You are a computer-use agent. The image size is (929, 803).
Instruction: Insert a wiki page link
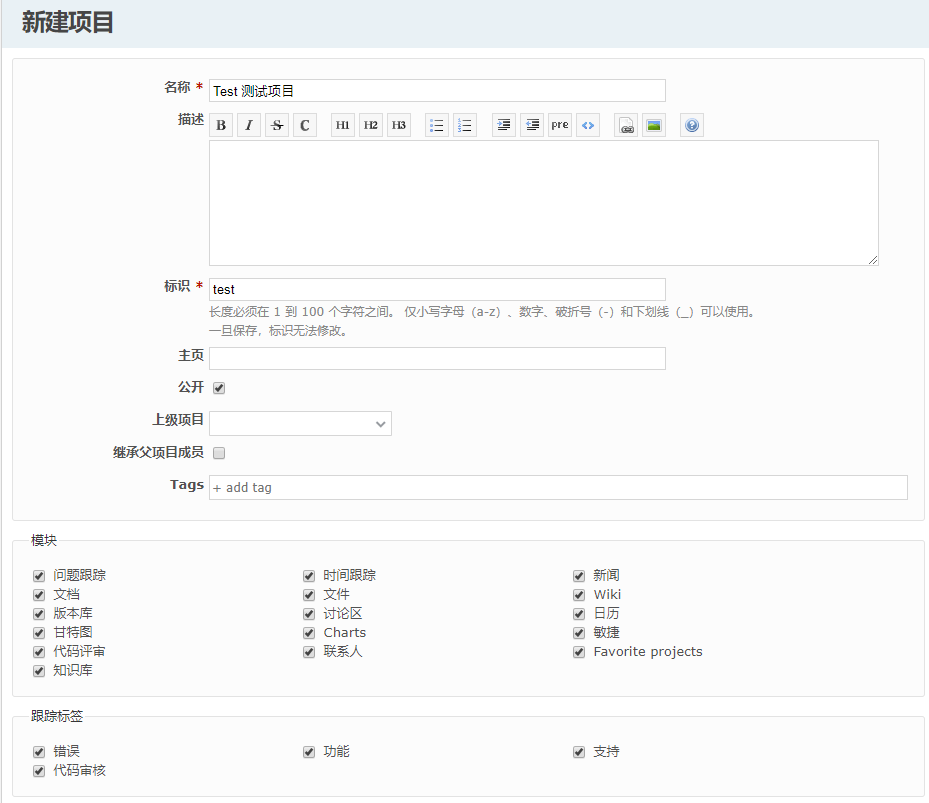[626, 125]
